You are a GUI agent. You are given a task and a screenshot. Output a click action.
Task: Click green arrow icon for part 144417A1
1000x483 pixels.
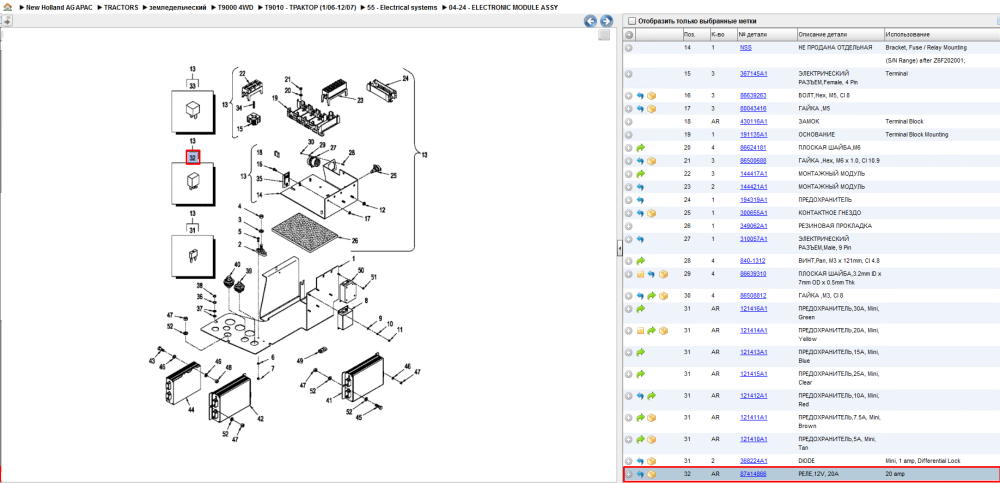click(x=640, y=174)
